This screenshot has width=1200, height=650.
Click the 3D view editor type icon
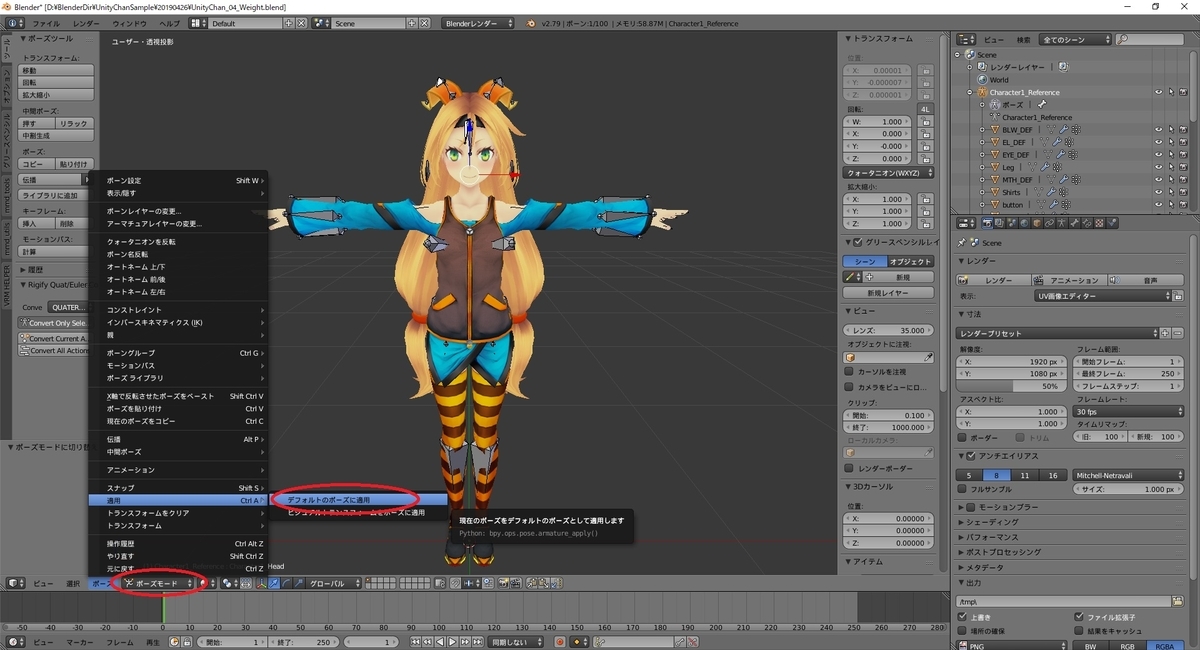pyautogui.click(x=13, y=582)
